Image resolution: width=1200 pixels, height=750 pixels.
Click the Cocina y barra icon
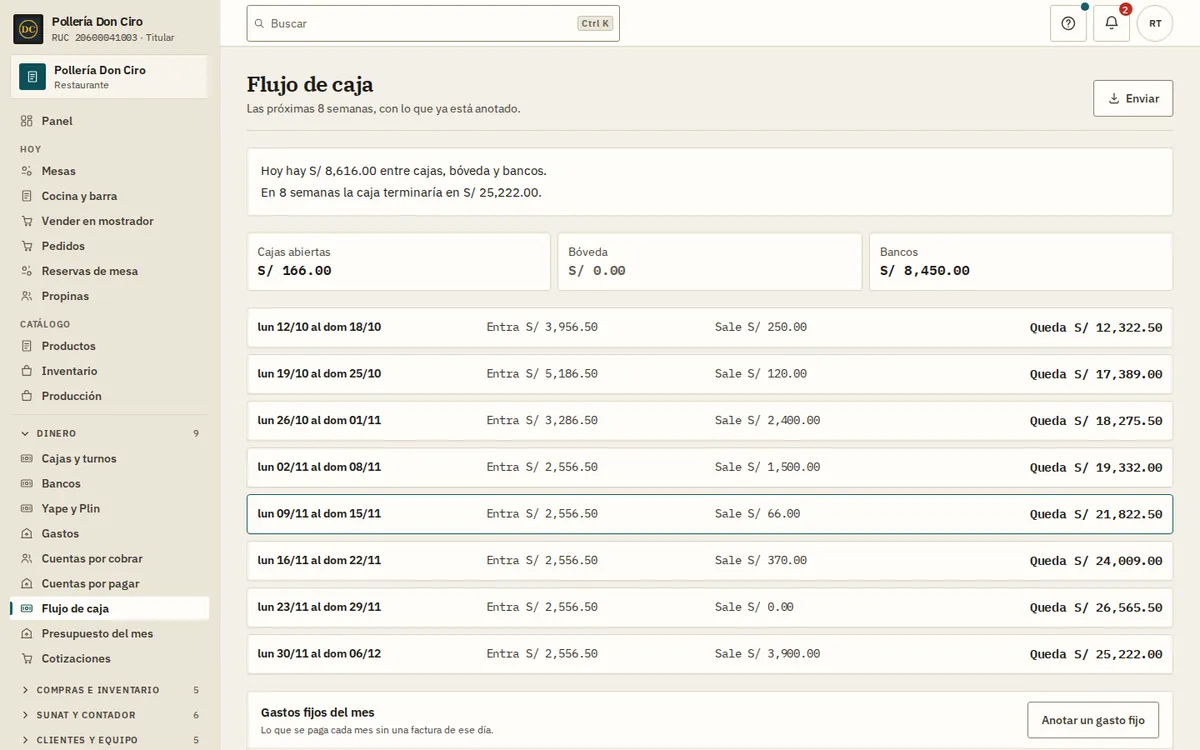pyautogui.click(x=26, y=196)
